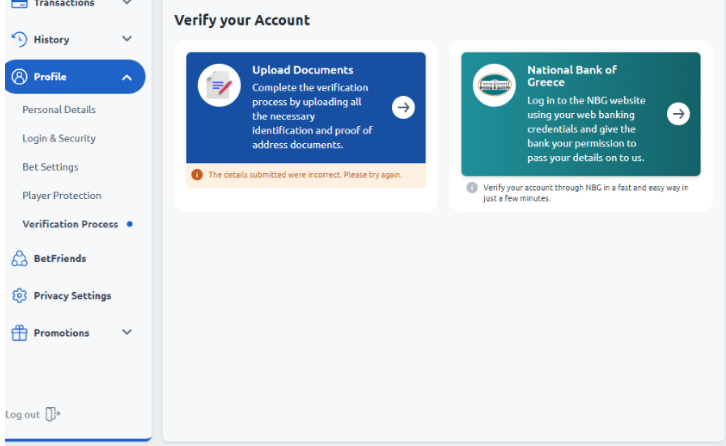726x446 pixels.
Task: Click the National Bank of Greece arrow
Action: (x=678, y=114)
